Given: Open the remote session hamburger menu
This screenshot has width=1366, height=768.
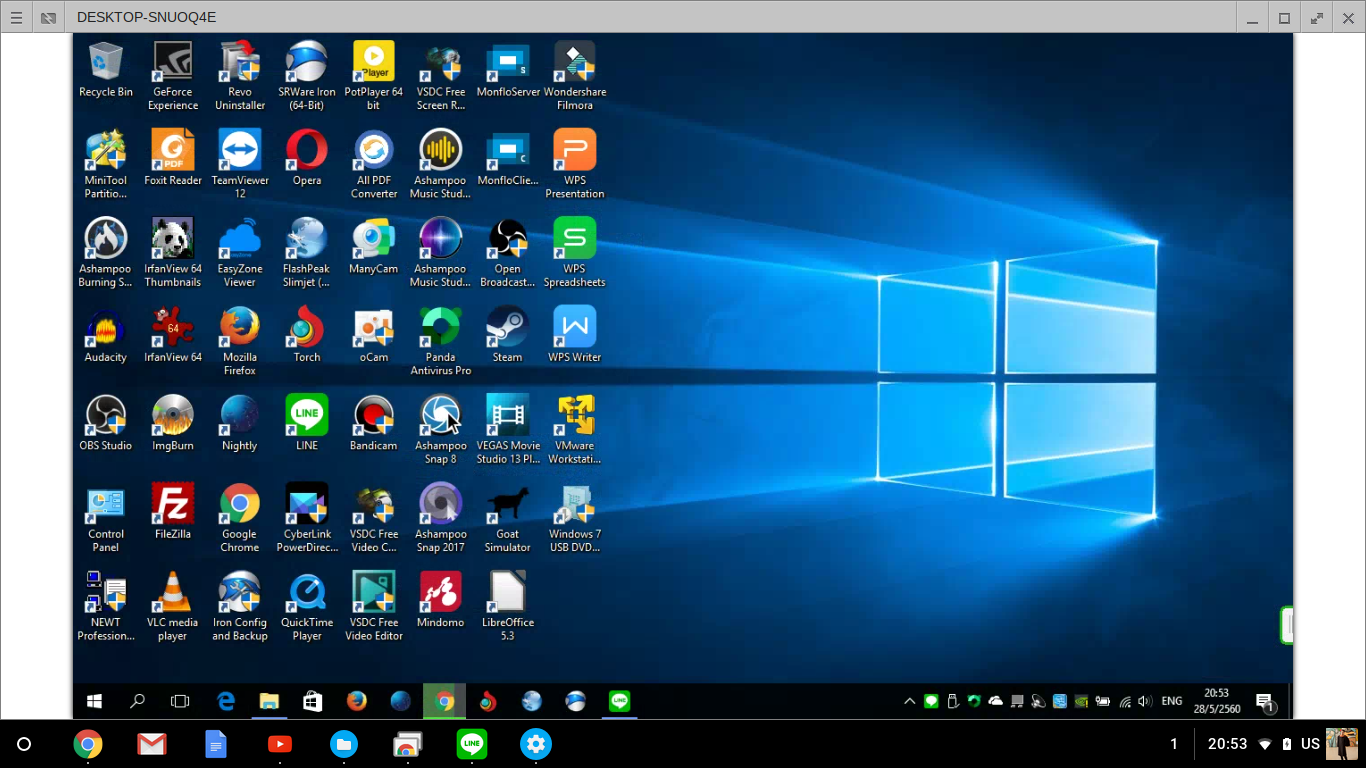Looking at the screenshot, I should click(x=16, y=18).
